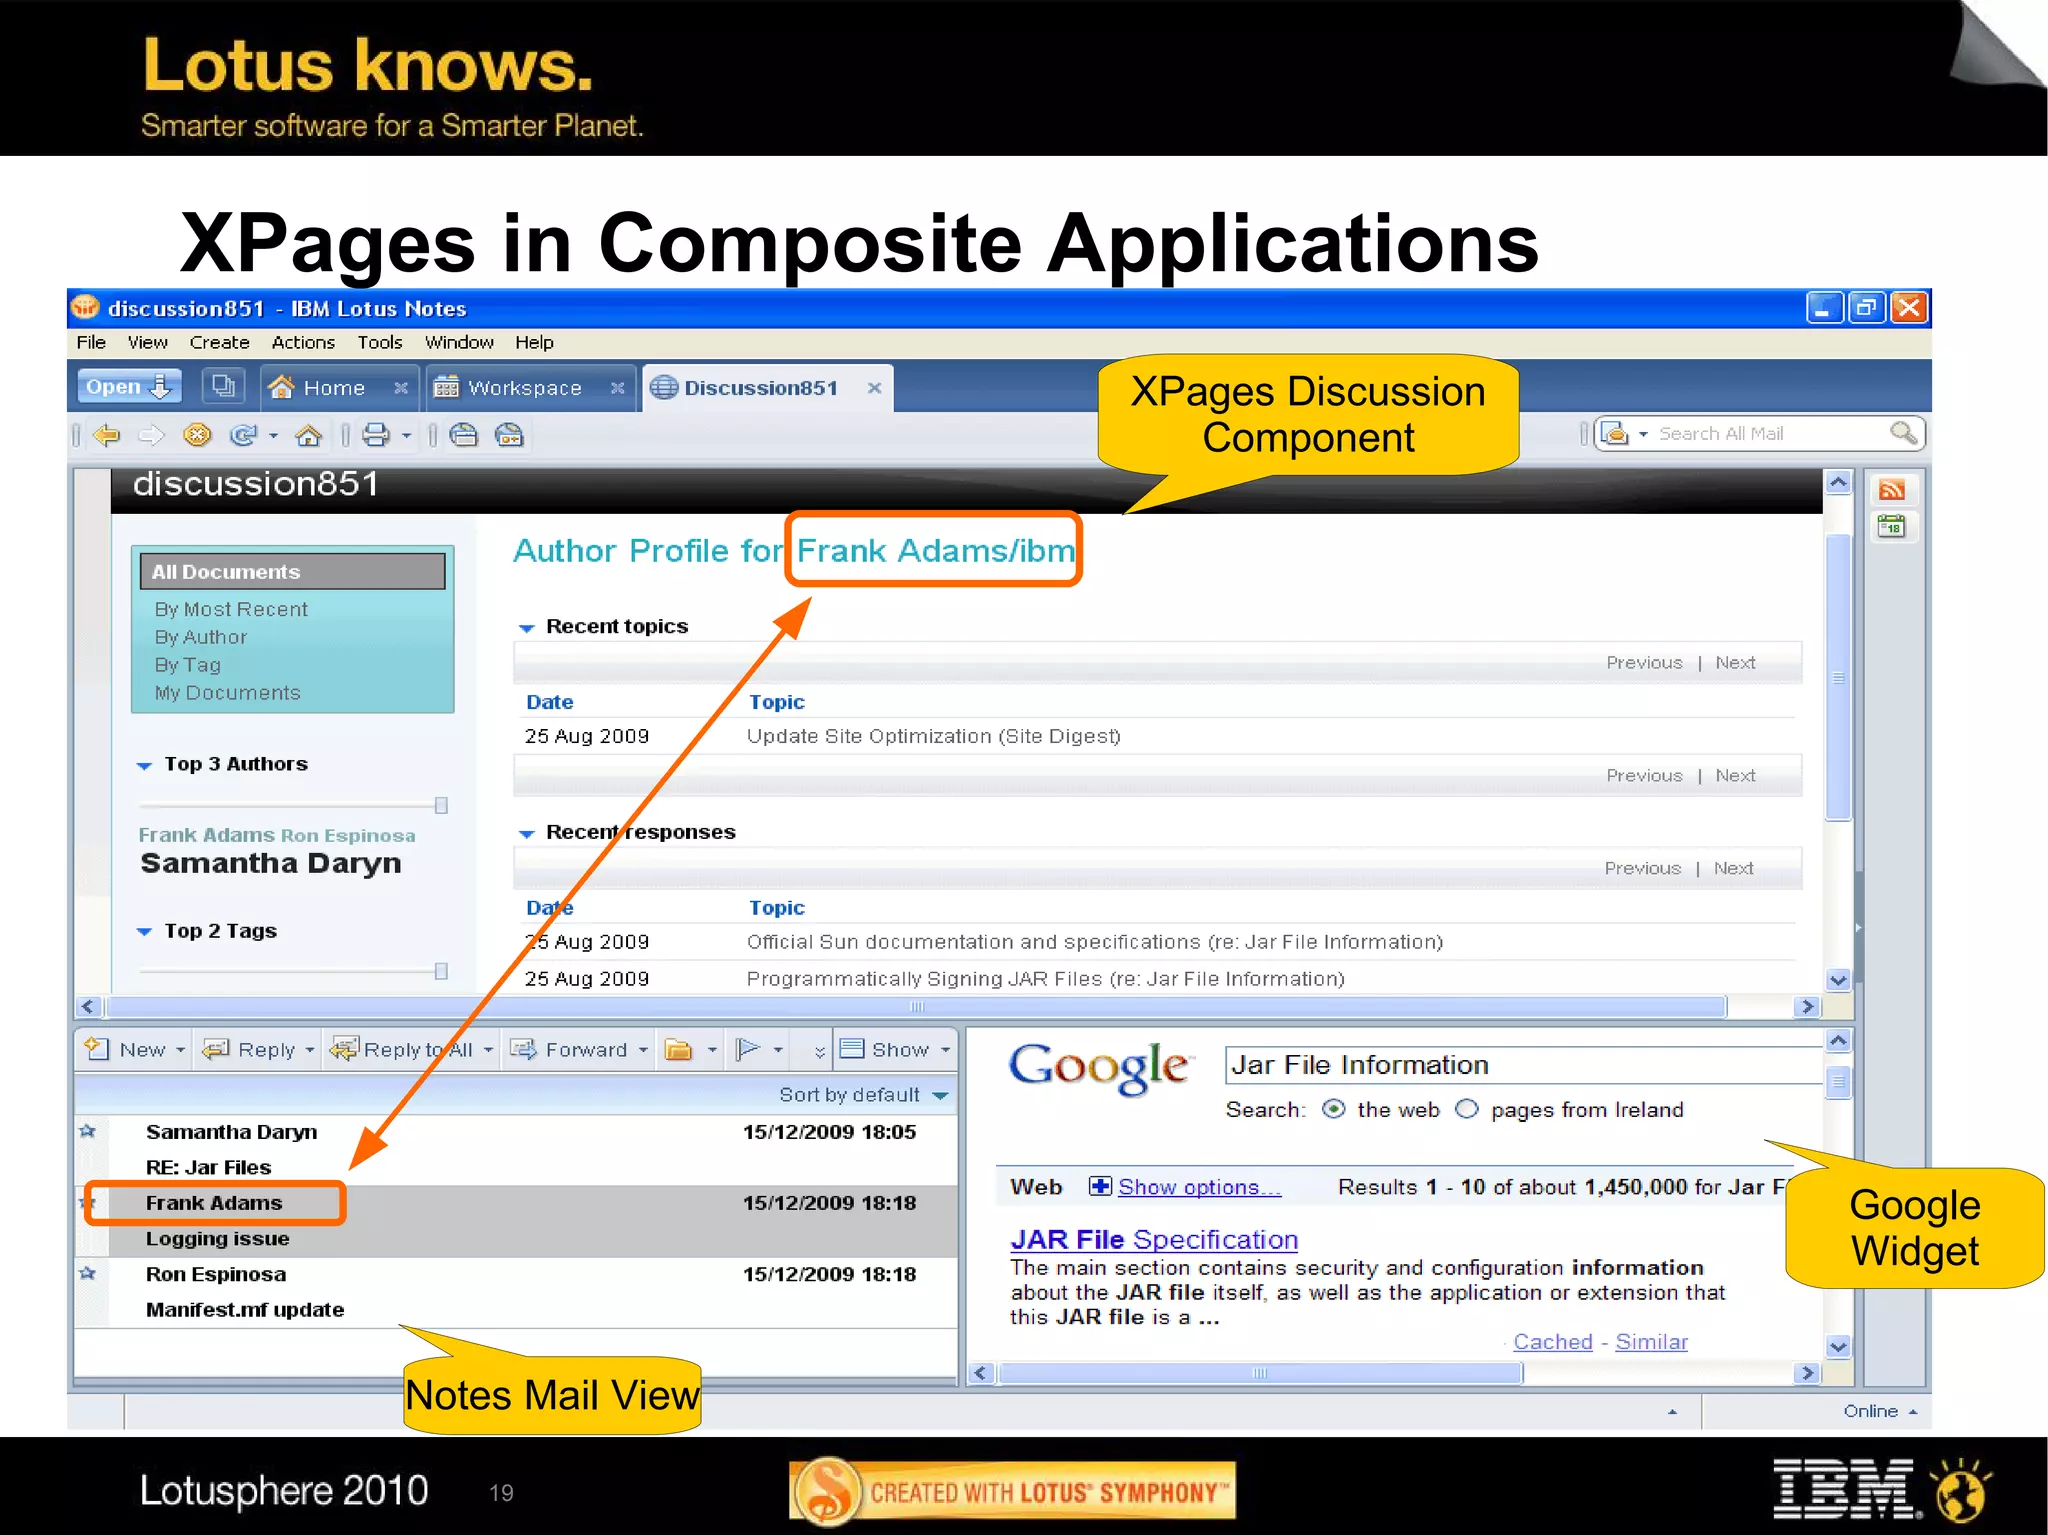Click the follow-up flag icon
The width and height of the screenshot is (2048, 1535).
point(747,1049)
